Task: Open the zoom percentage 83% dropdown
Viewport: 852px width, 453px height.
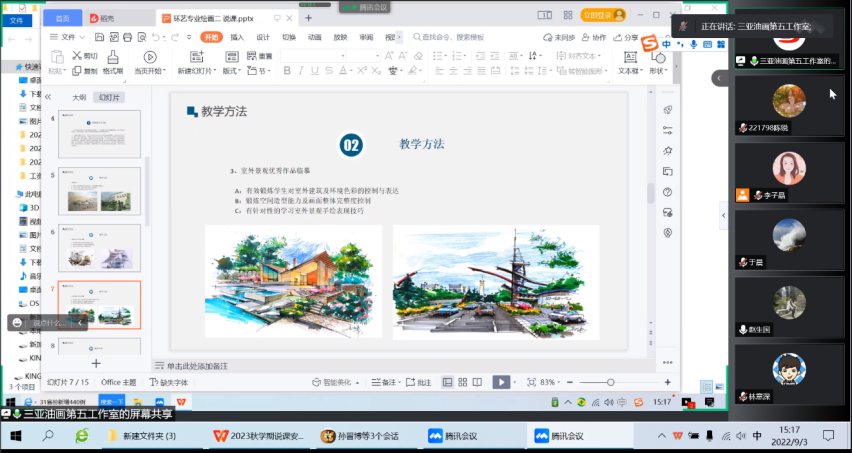Action: coord(551,382)
